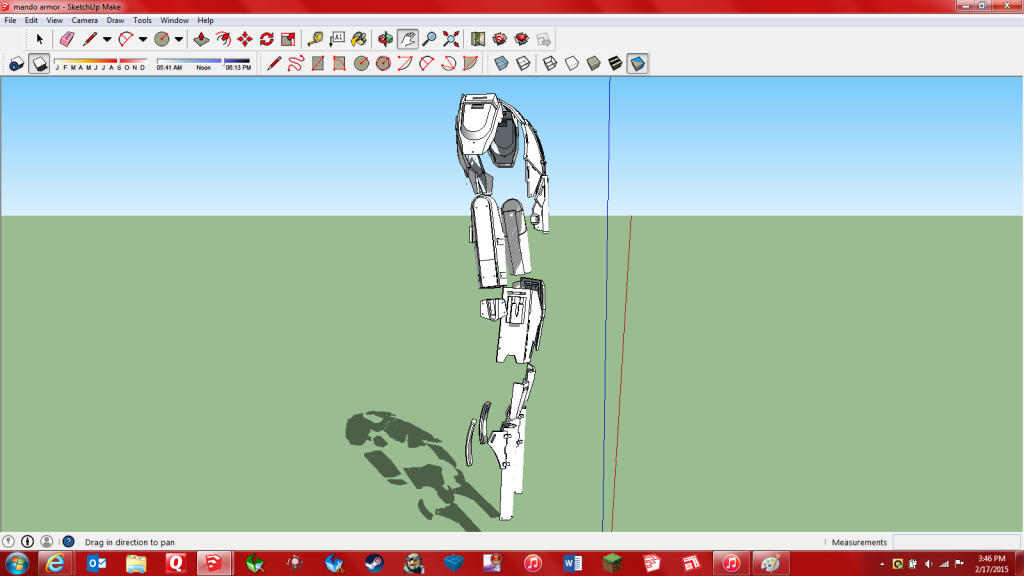Select the Pan hand tool
This screenshot has width=1024, height=576.
(x=408, y=39)
